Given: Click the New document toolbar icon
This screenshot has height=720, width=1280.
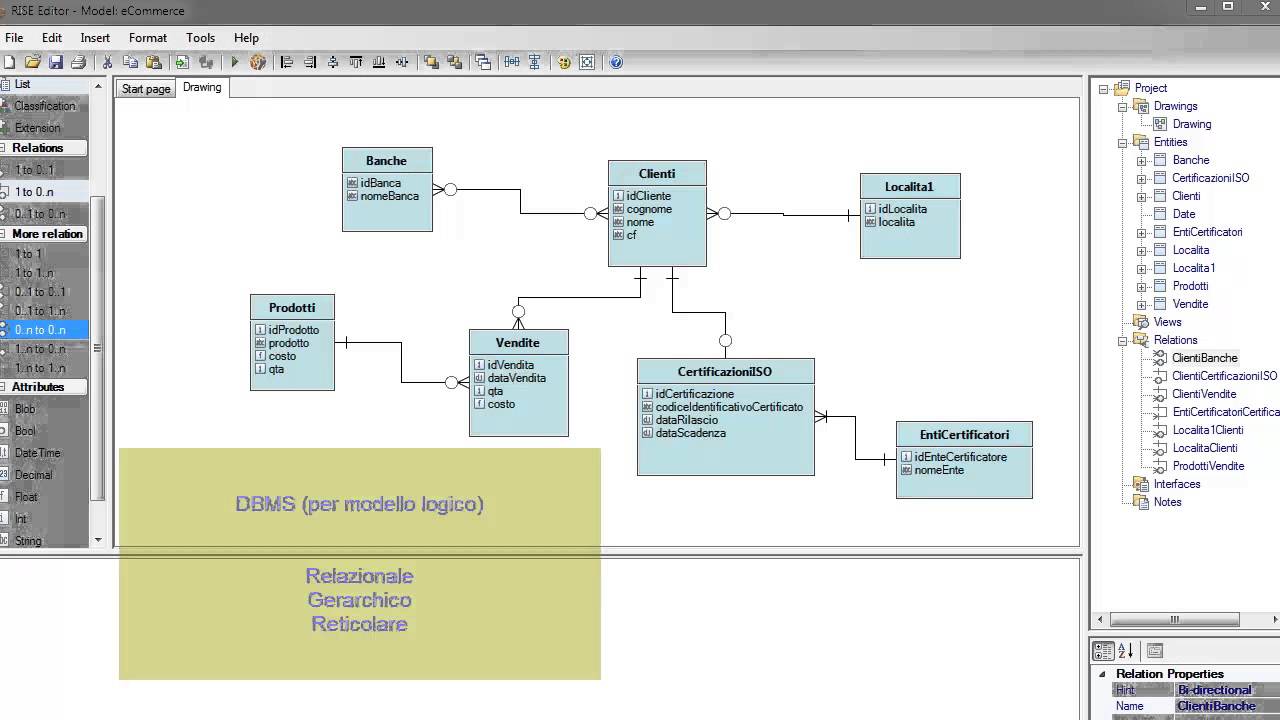Looking at the screenshot, I should 9,62.
